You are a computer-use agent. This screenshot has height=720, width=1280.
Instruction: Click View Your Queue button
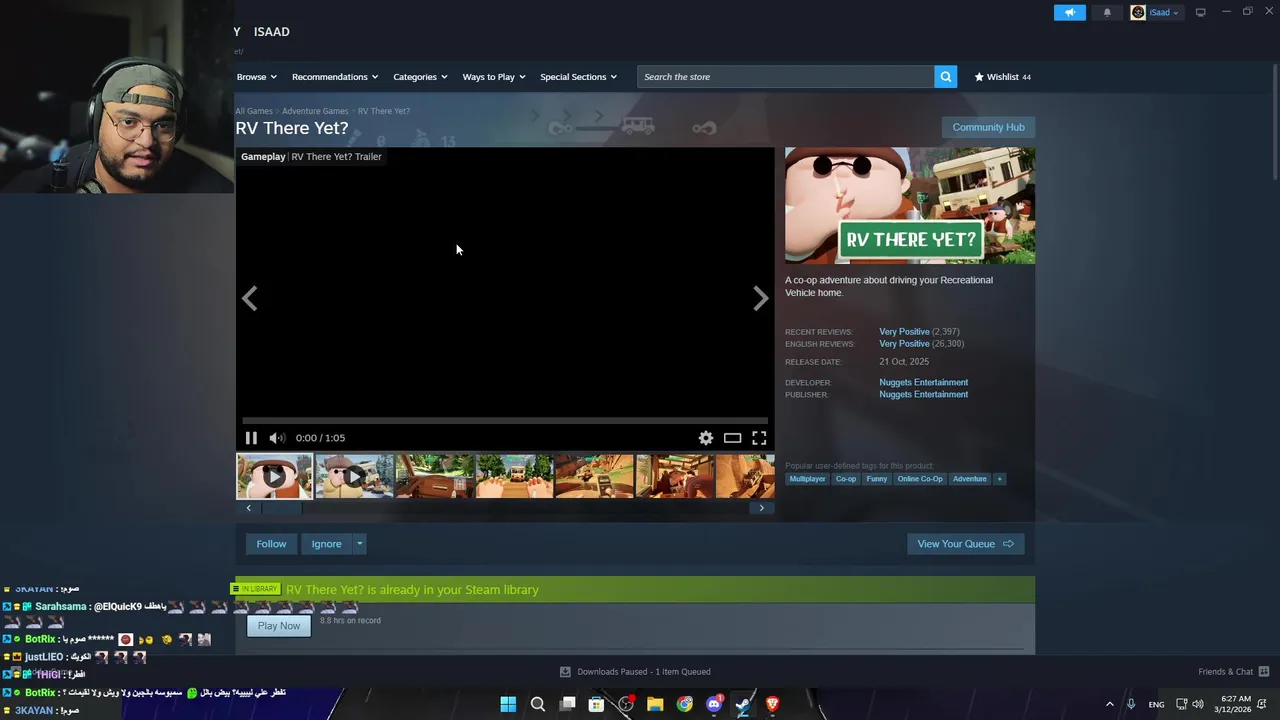pos(965,544)
